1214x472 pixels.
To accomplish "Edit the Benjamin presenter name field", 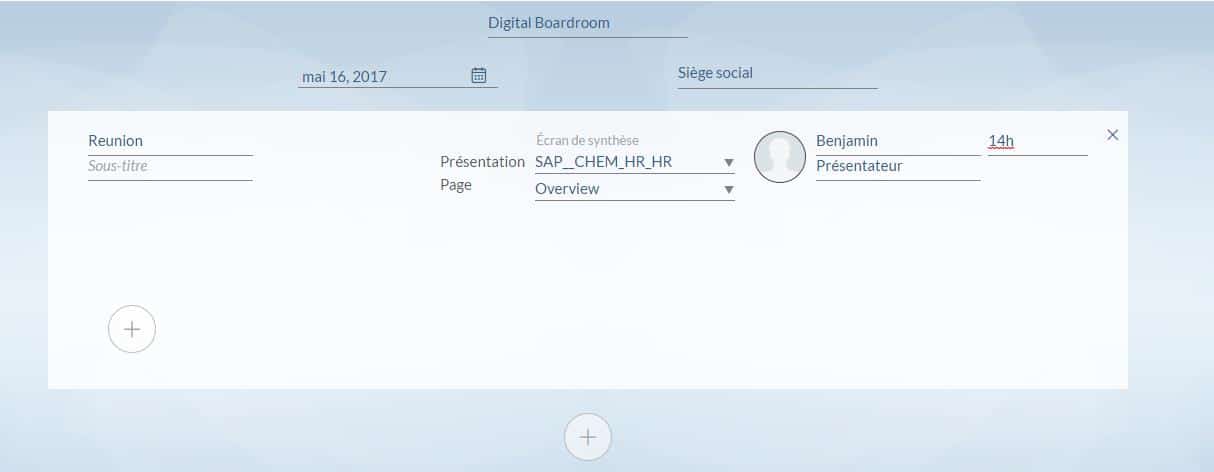I will pyautogui.click(x=898, y=142).
